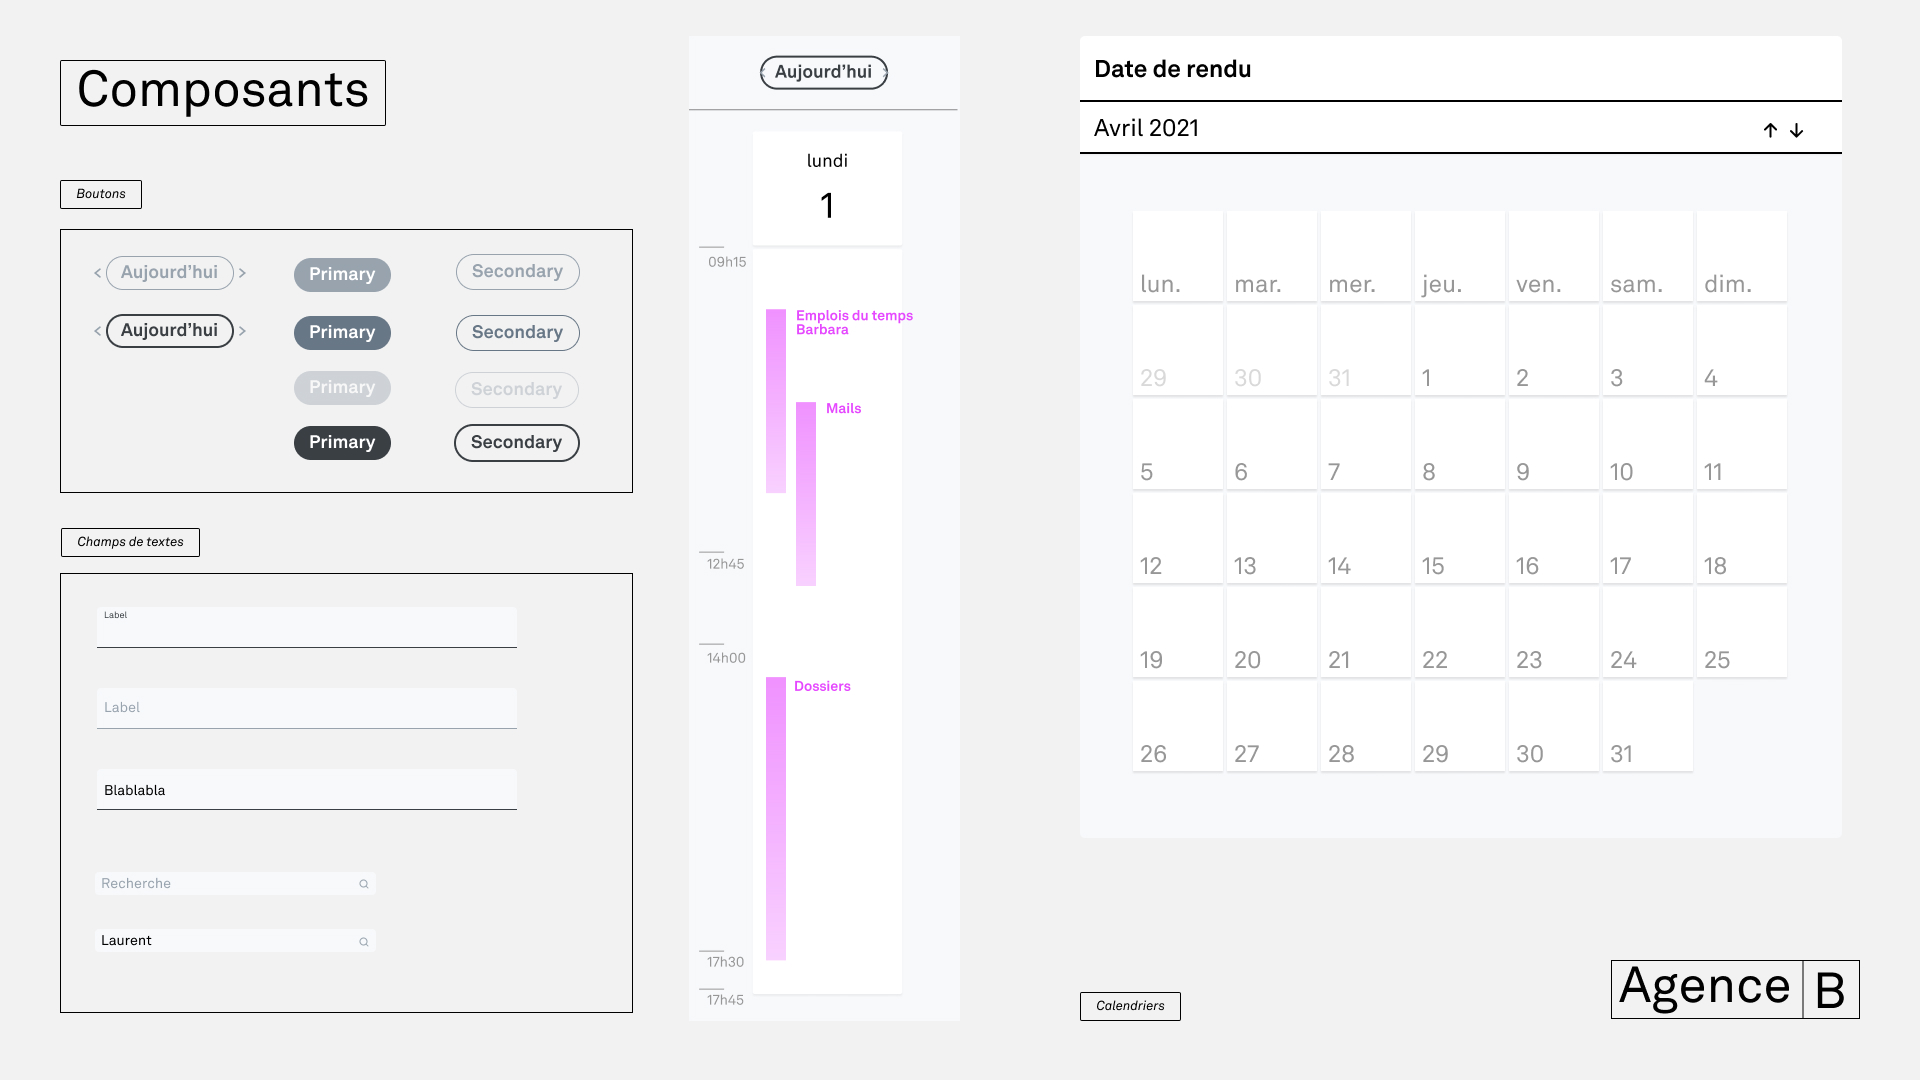Click the up arrow beside Avril 2021
This screenshot has width=1920, height=1080.
click(x=1770, y=130)
